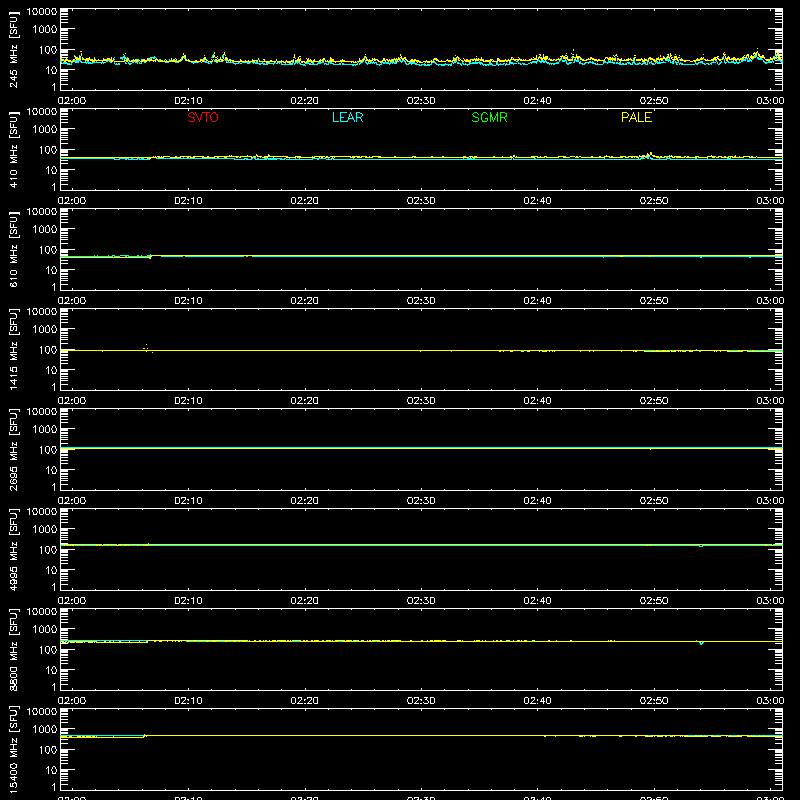
Task: Select the '410 MHz [SFU]' axis label
Action: click(13, 150)
